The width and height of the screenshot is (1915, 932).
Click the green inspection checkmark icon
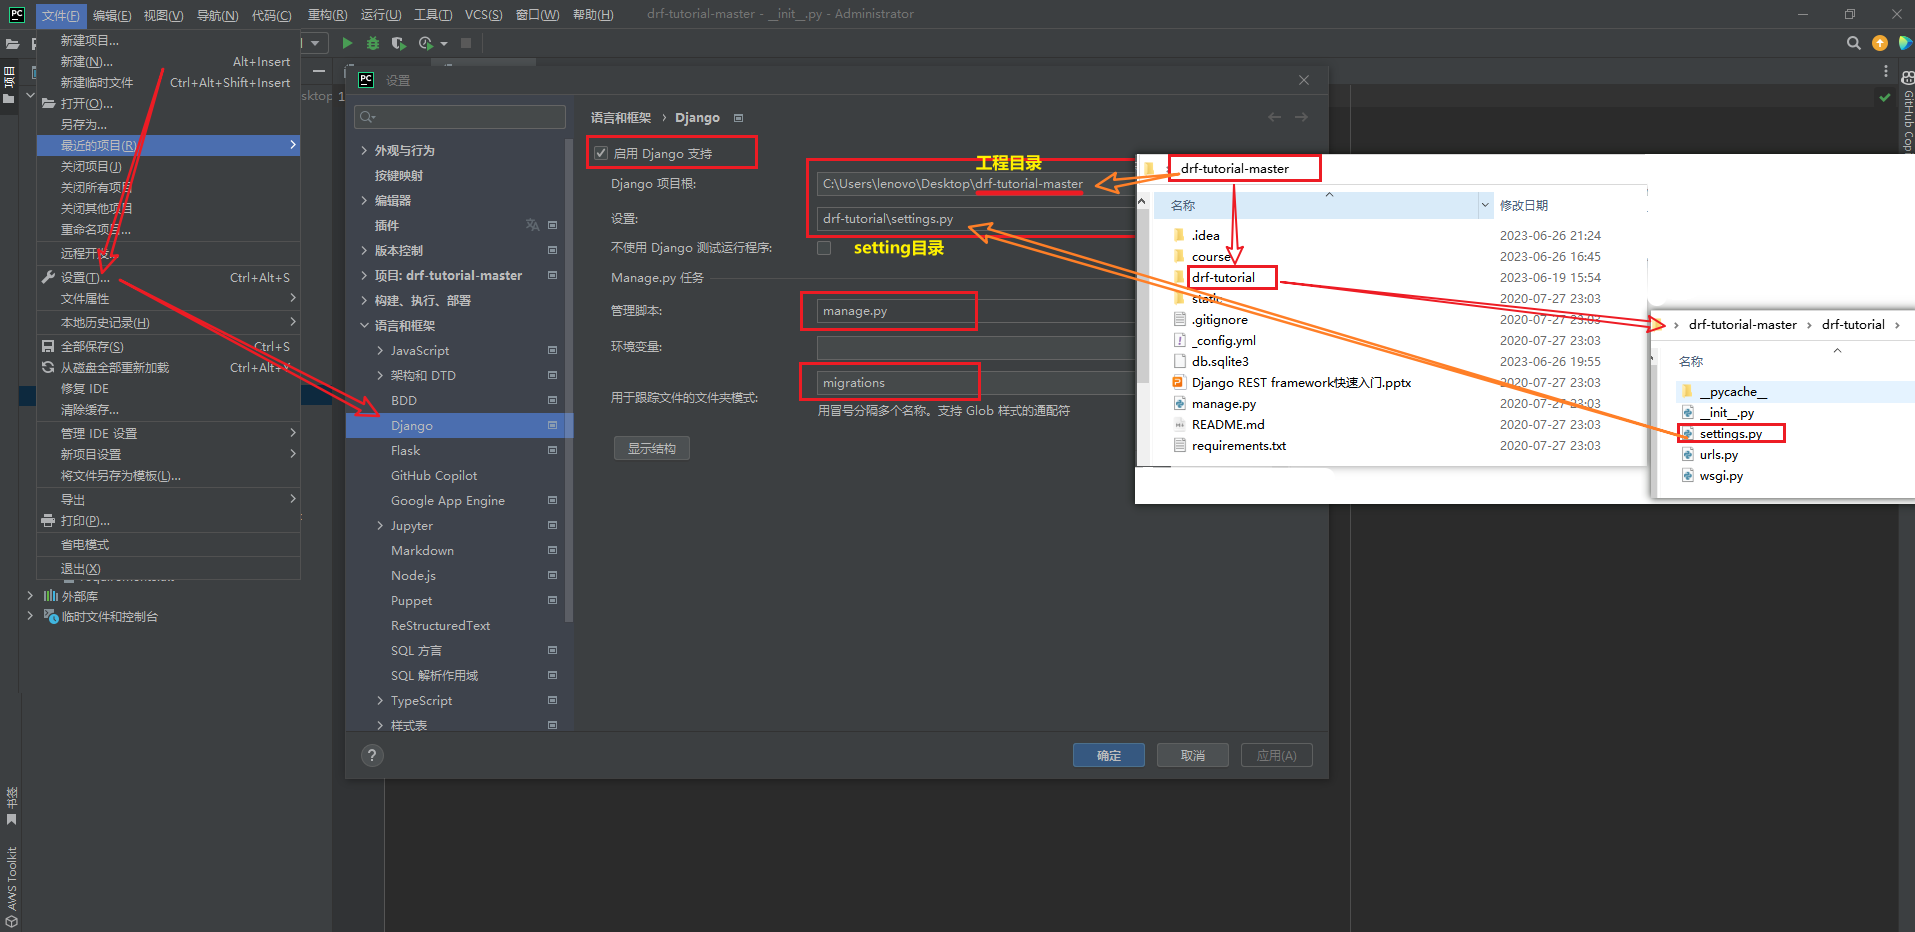(x=1885, y=97)
